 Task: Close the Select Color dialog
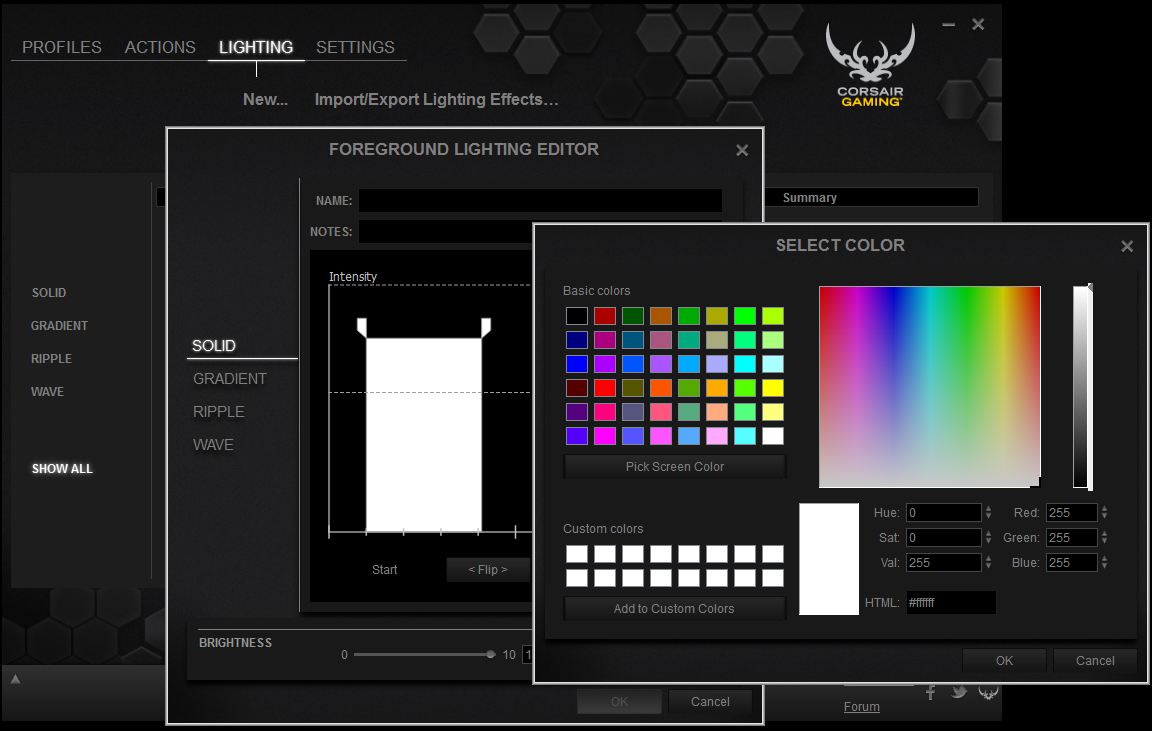[x=1127, y=246]
